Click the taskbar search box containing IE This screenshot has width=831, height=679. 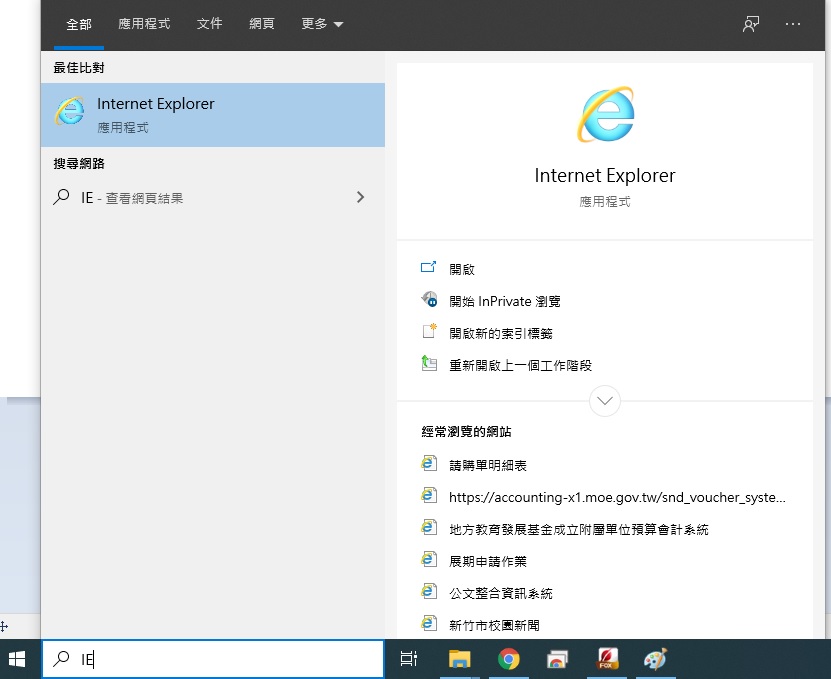click(213, 659)
